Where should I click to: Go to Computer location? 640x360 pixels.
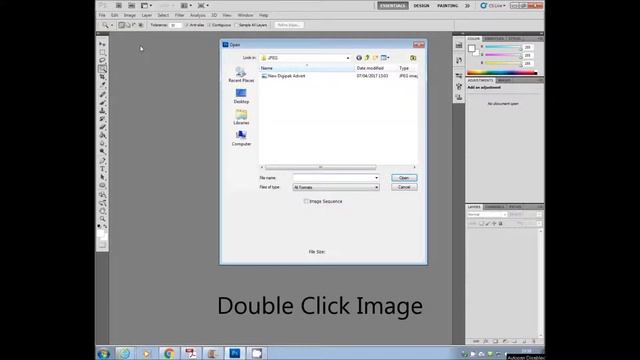(x=241, y=139)
